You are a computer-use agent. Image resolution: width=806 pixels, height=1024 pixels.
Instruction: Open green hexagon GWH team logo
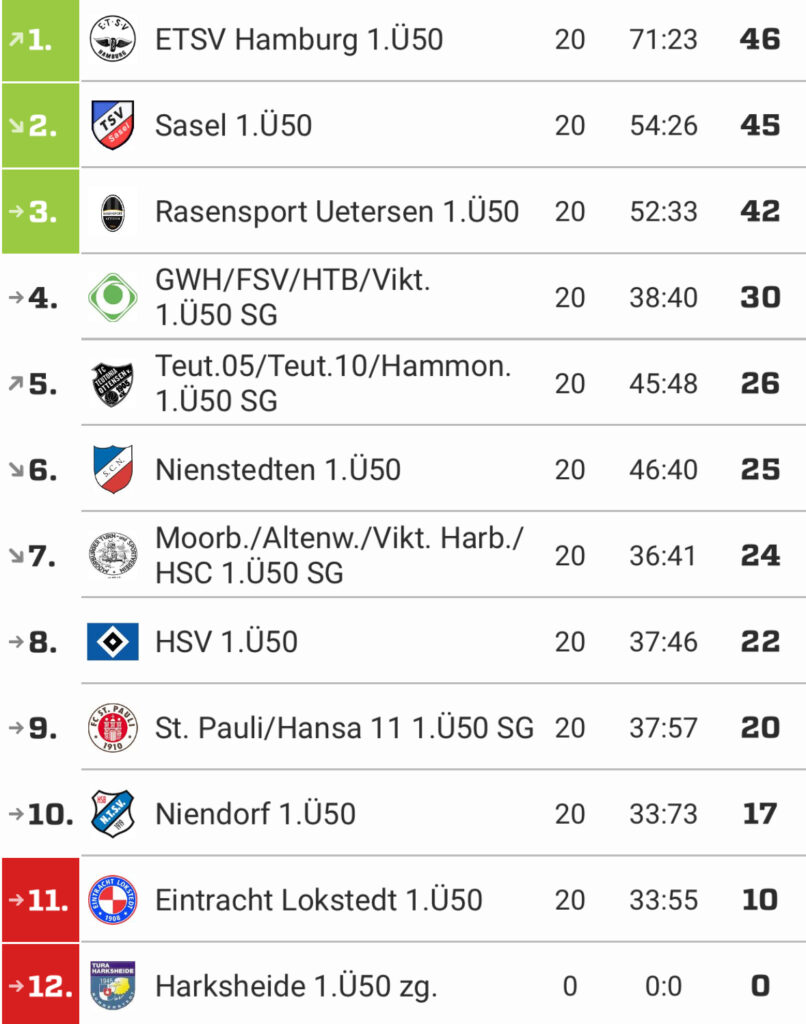[x=112, y=297]
